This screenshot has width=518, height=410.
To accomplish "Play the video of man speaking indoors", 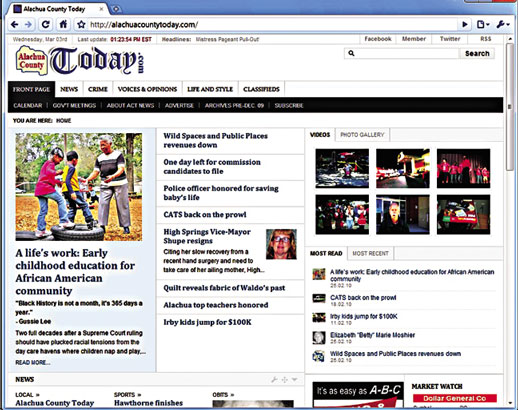I will [x=403, y=214].
